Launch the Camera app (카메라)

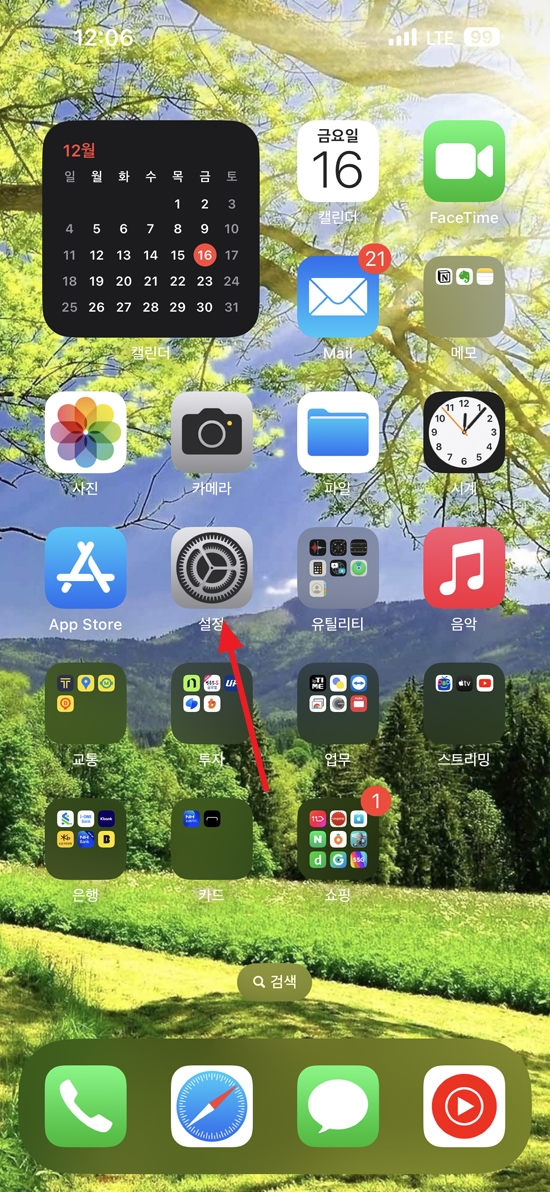click(x=211, y=432)
